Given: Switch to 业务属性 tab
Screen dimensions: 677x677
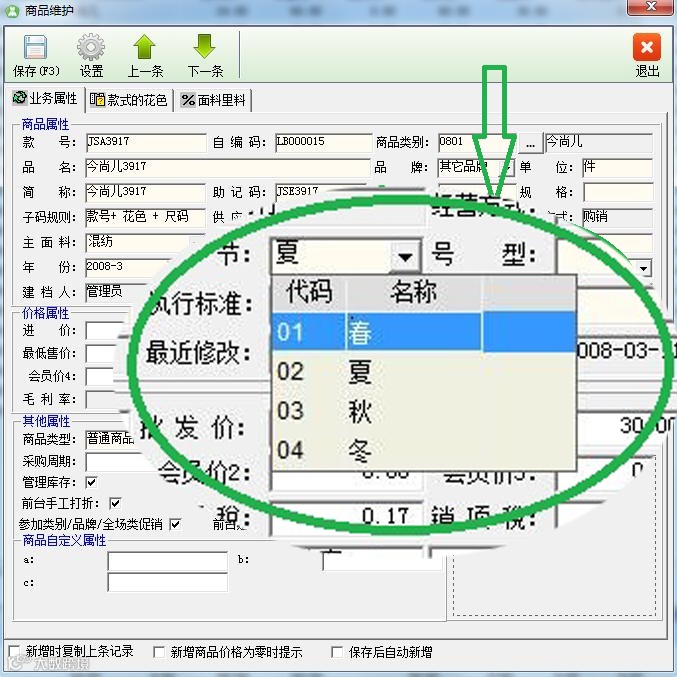Looking at the screenshot, I should click(x=45, y=99).
